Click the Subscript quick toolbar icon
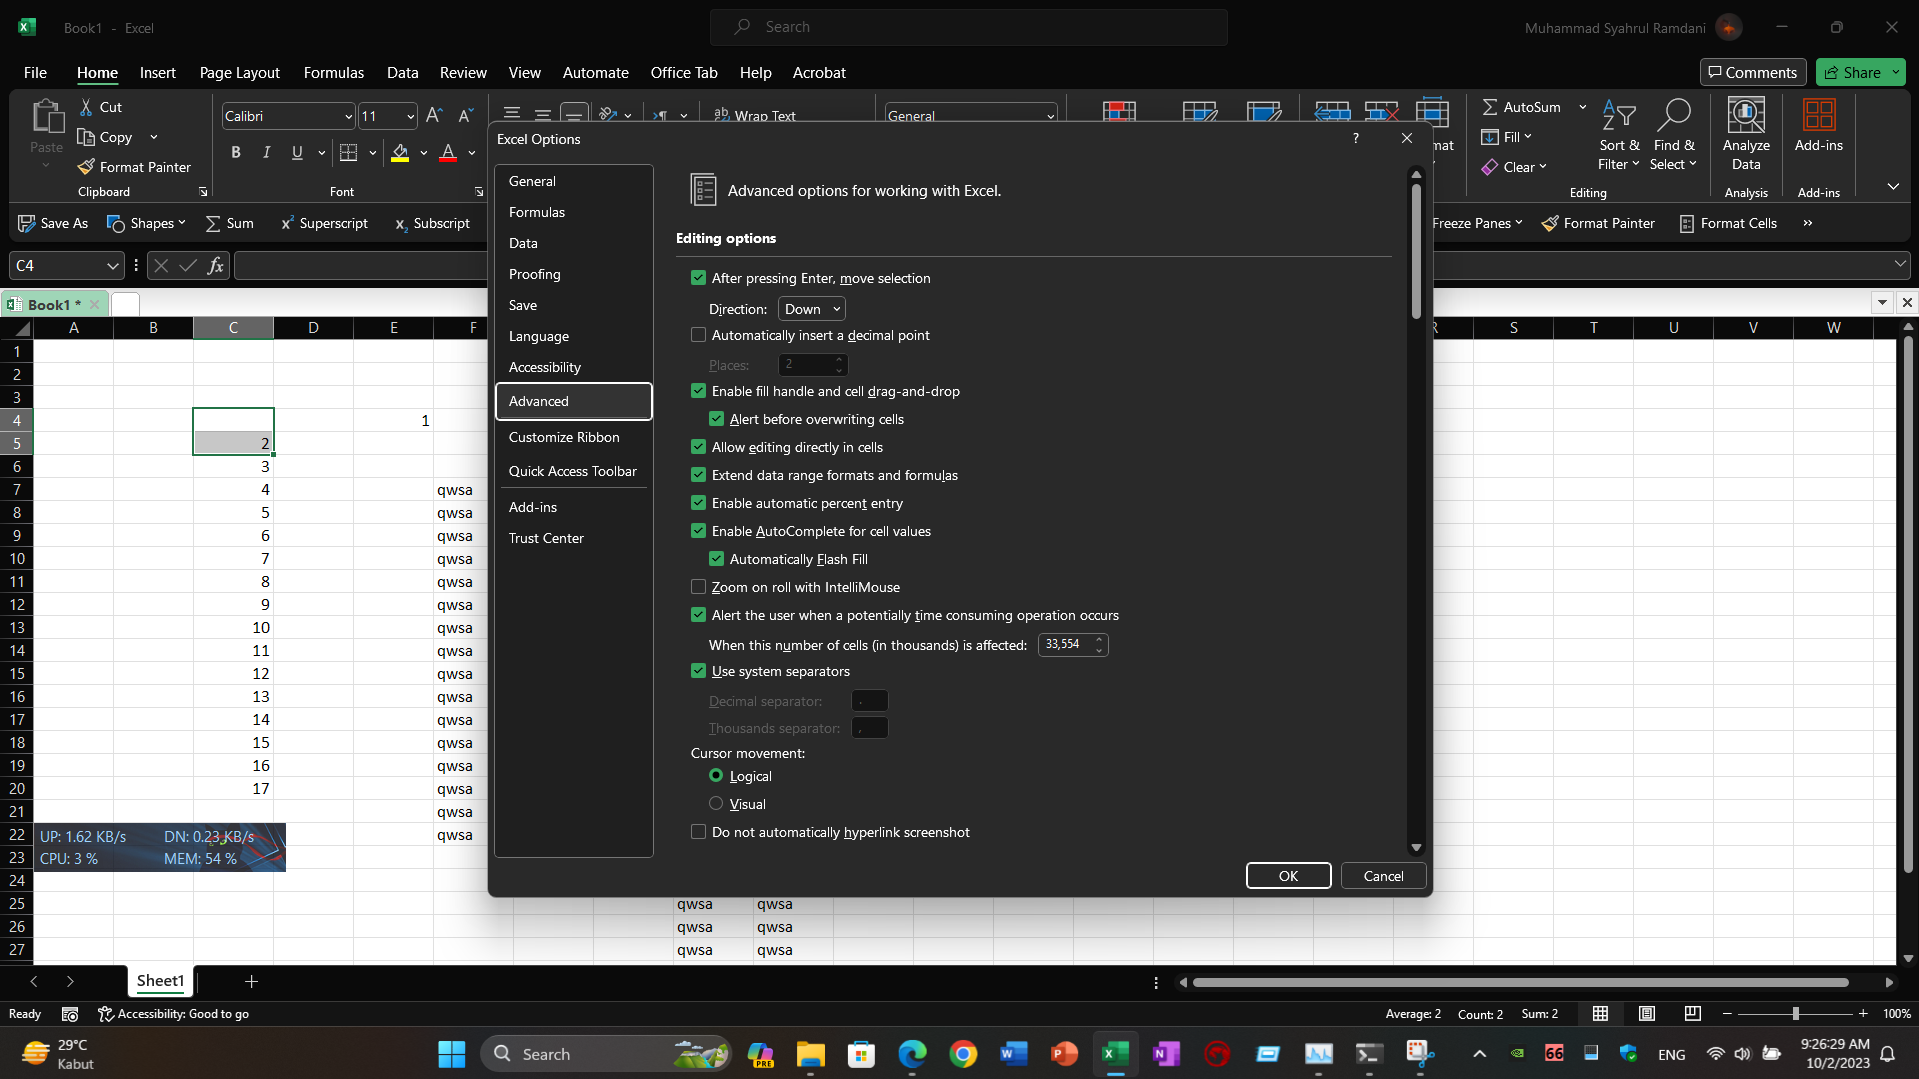Image resolution: width=1919 pixels, height=1079 pixels. click(x=432, y=223)
